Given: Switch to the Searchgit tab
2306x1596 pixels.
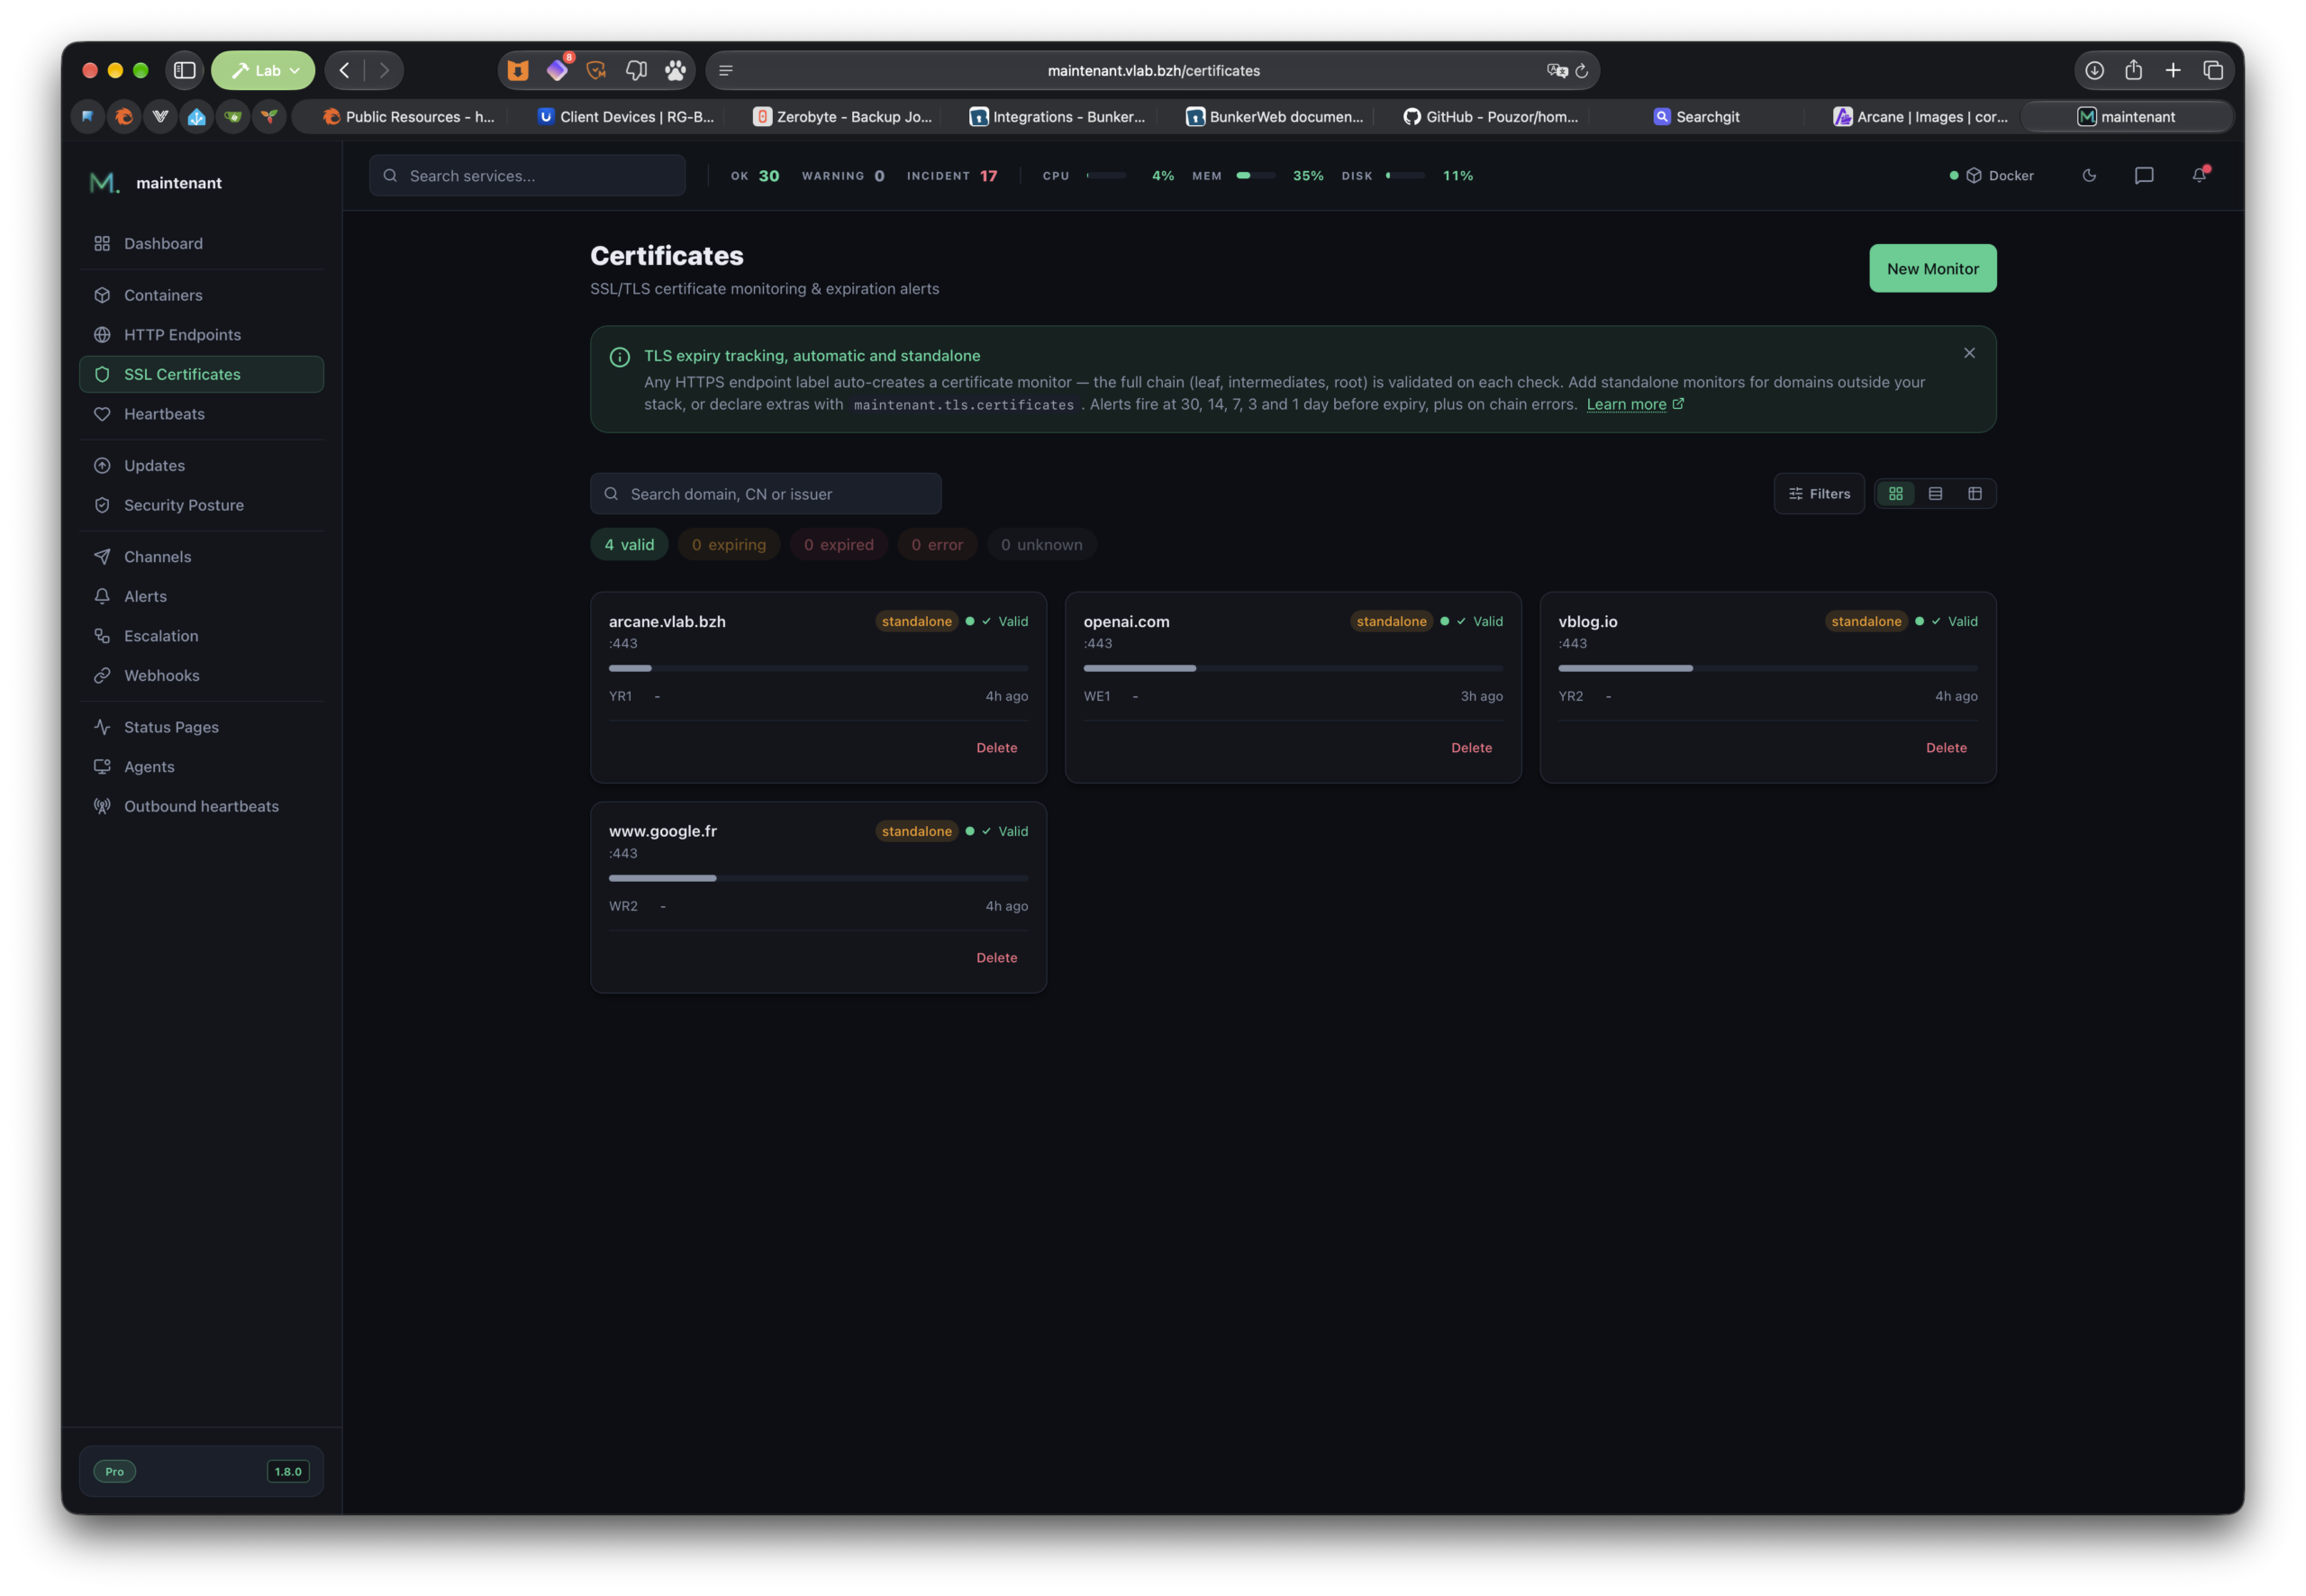Looking at the screenshot, I should pos(1696,116).
